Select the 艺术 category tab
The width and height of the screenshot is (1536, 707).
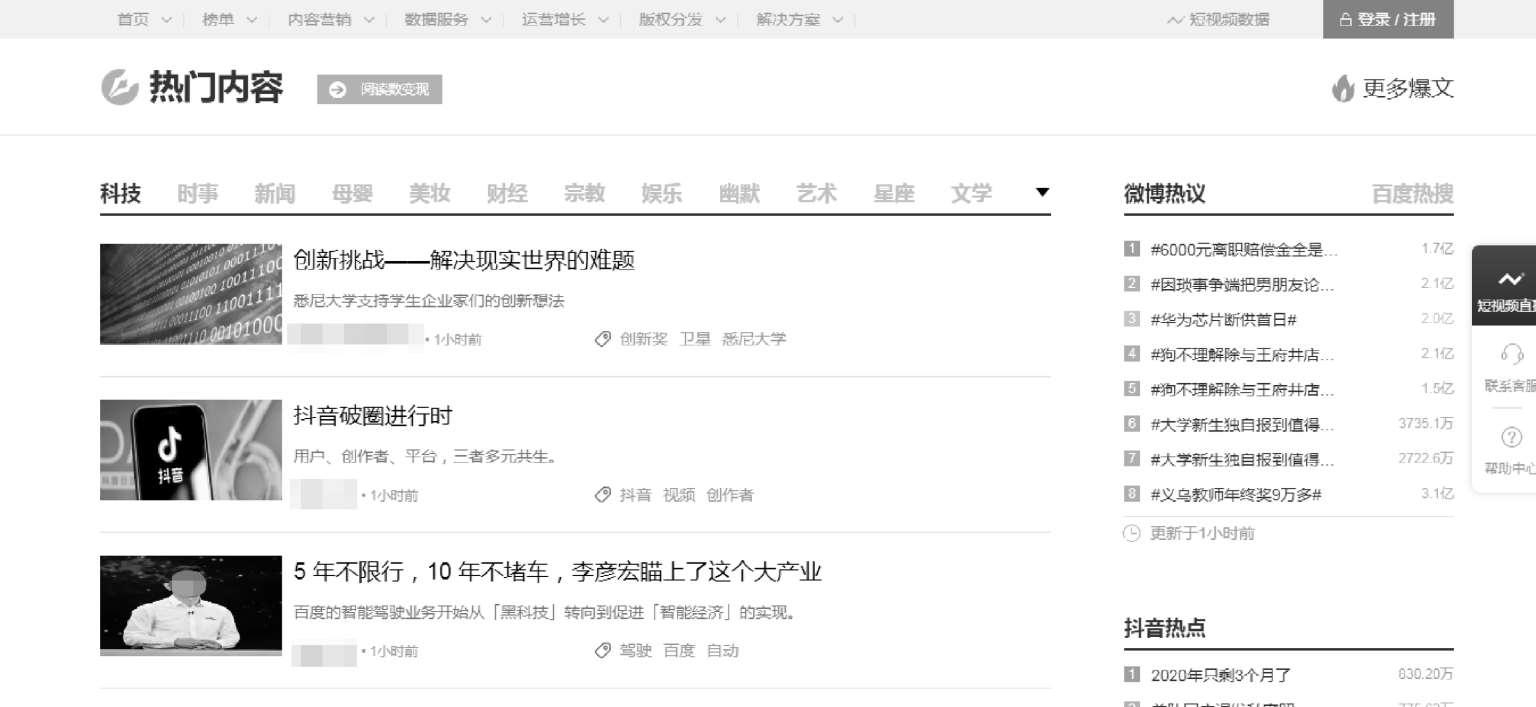(x=817, y=193)
